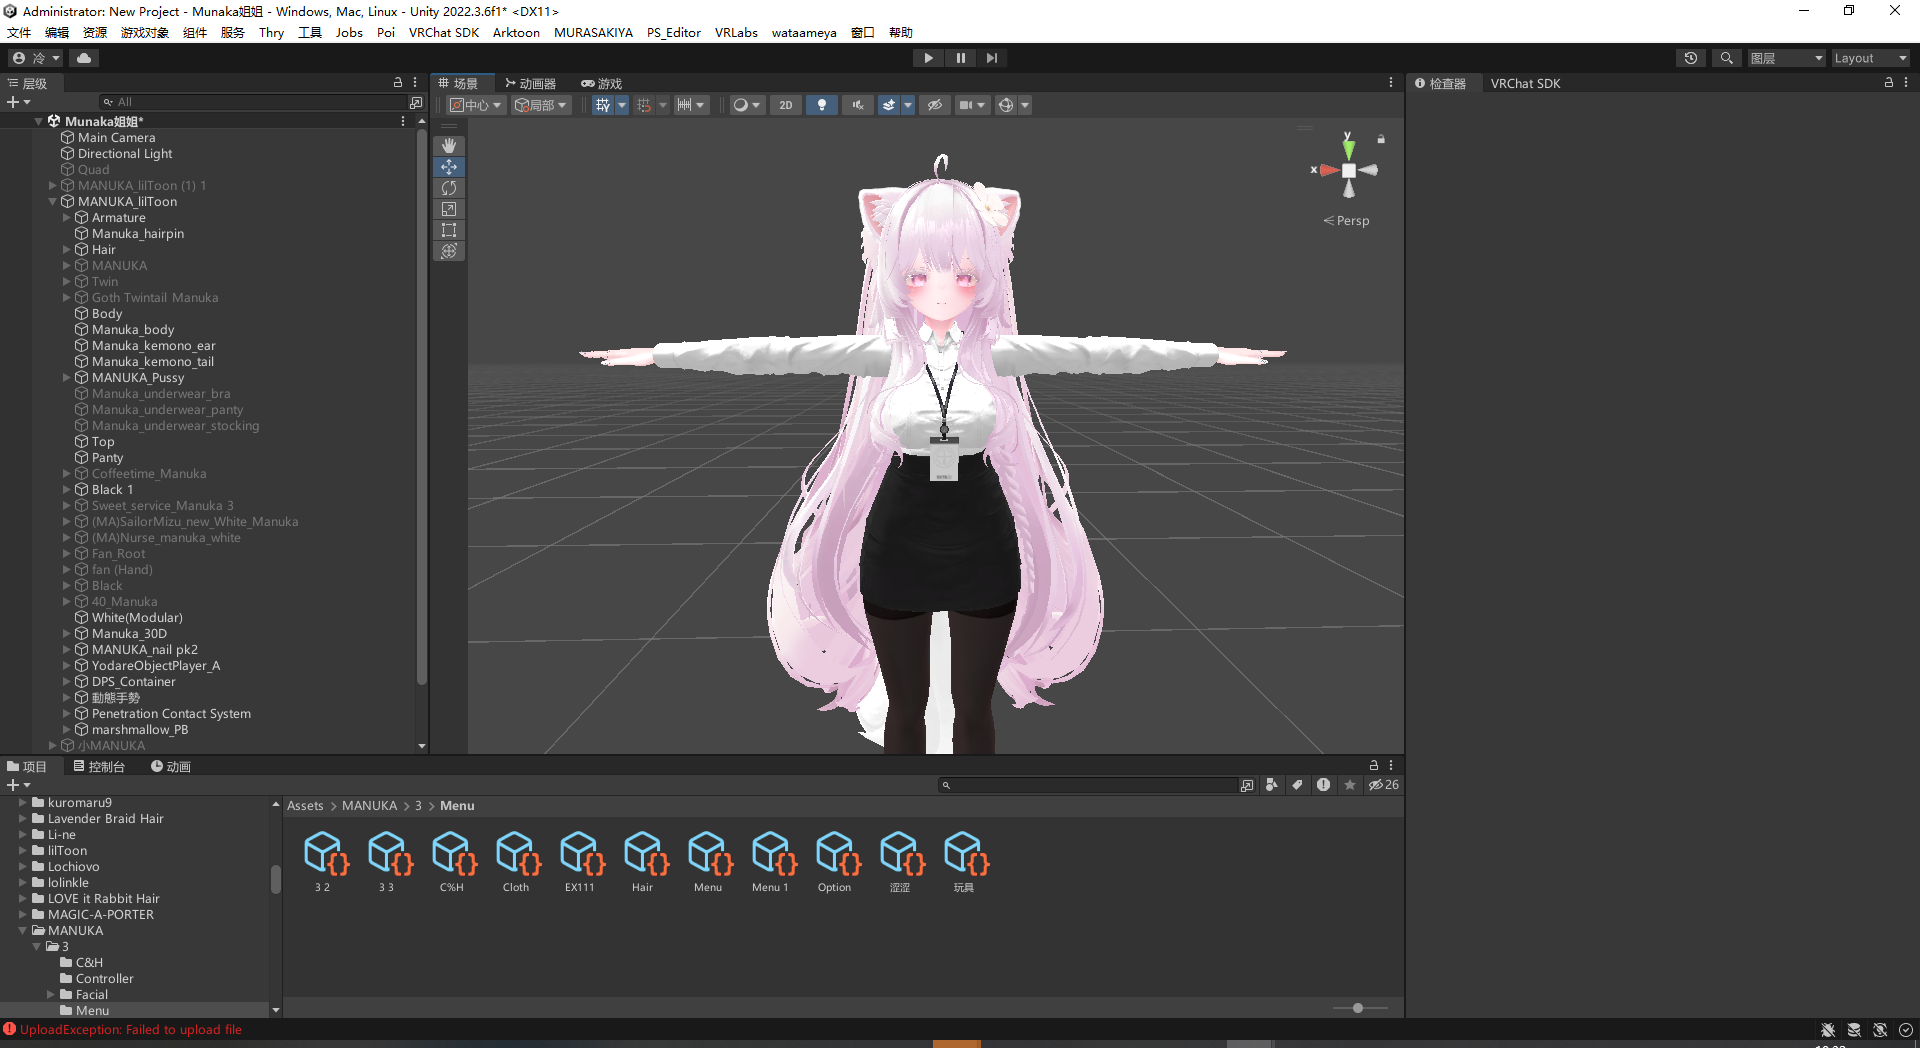Expand the Armature hierarchy item

(x=67, y=218)
